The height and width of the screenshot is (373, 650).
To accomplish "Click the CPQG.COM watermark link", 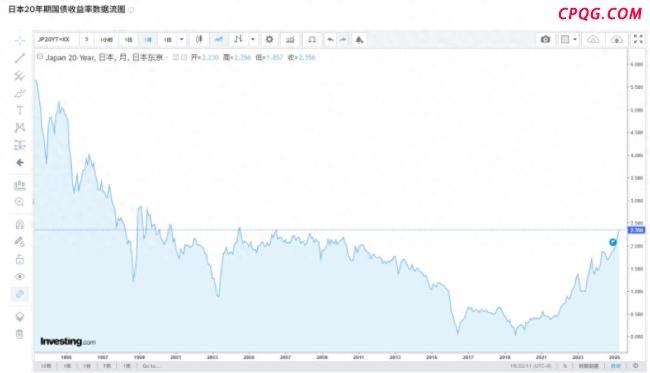I will pyautogui.click(x=599, y=14).
